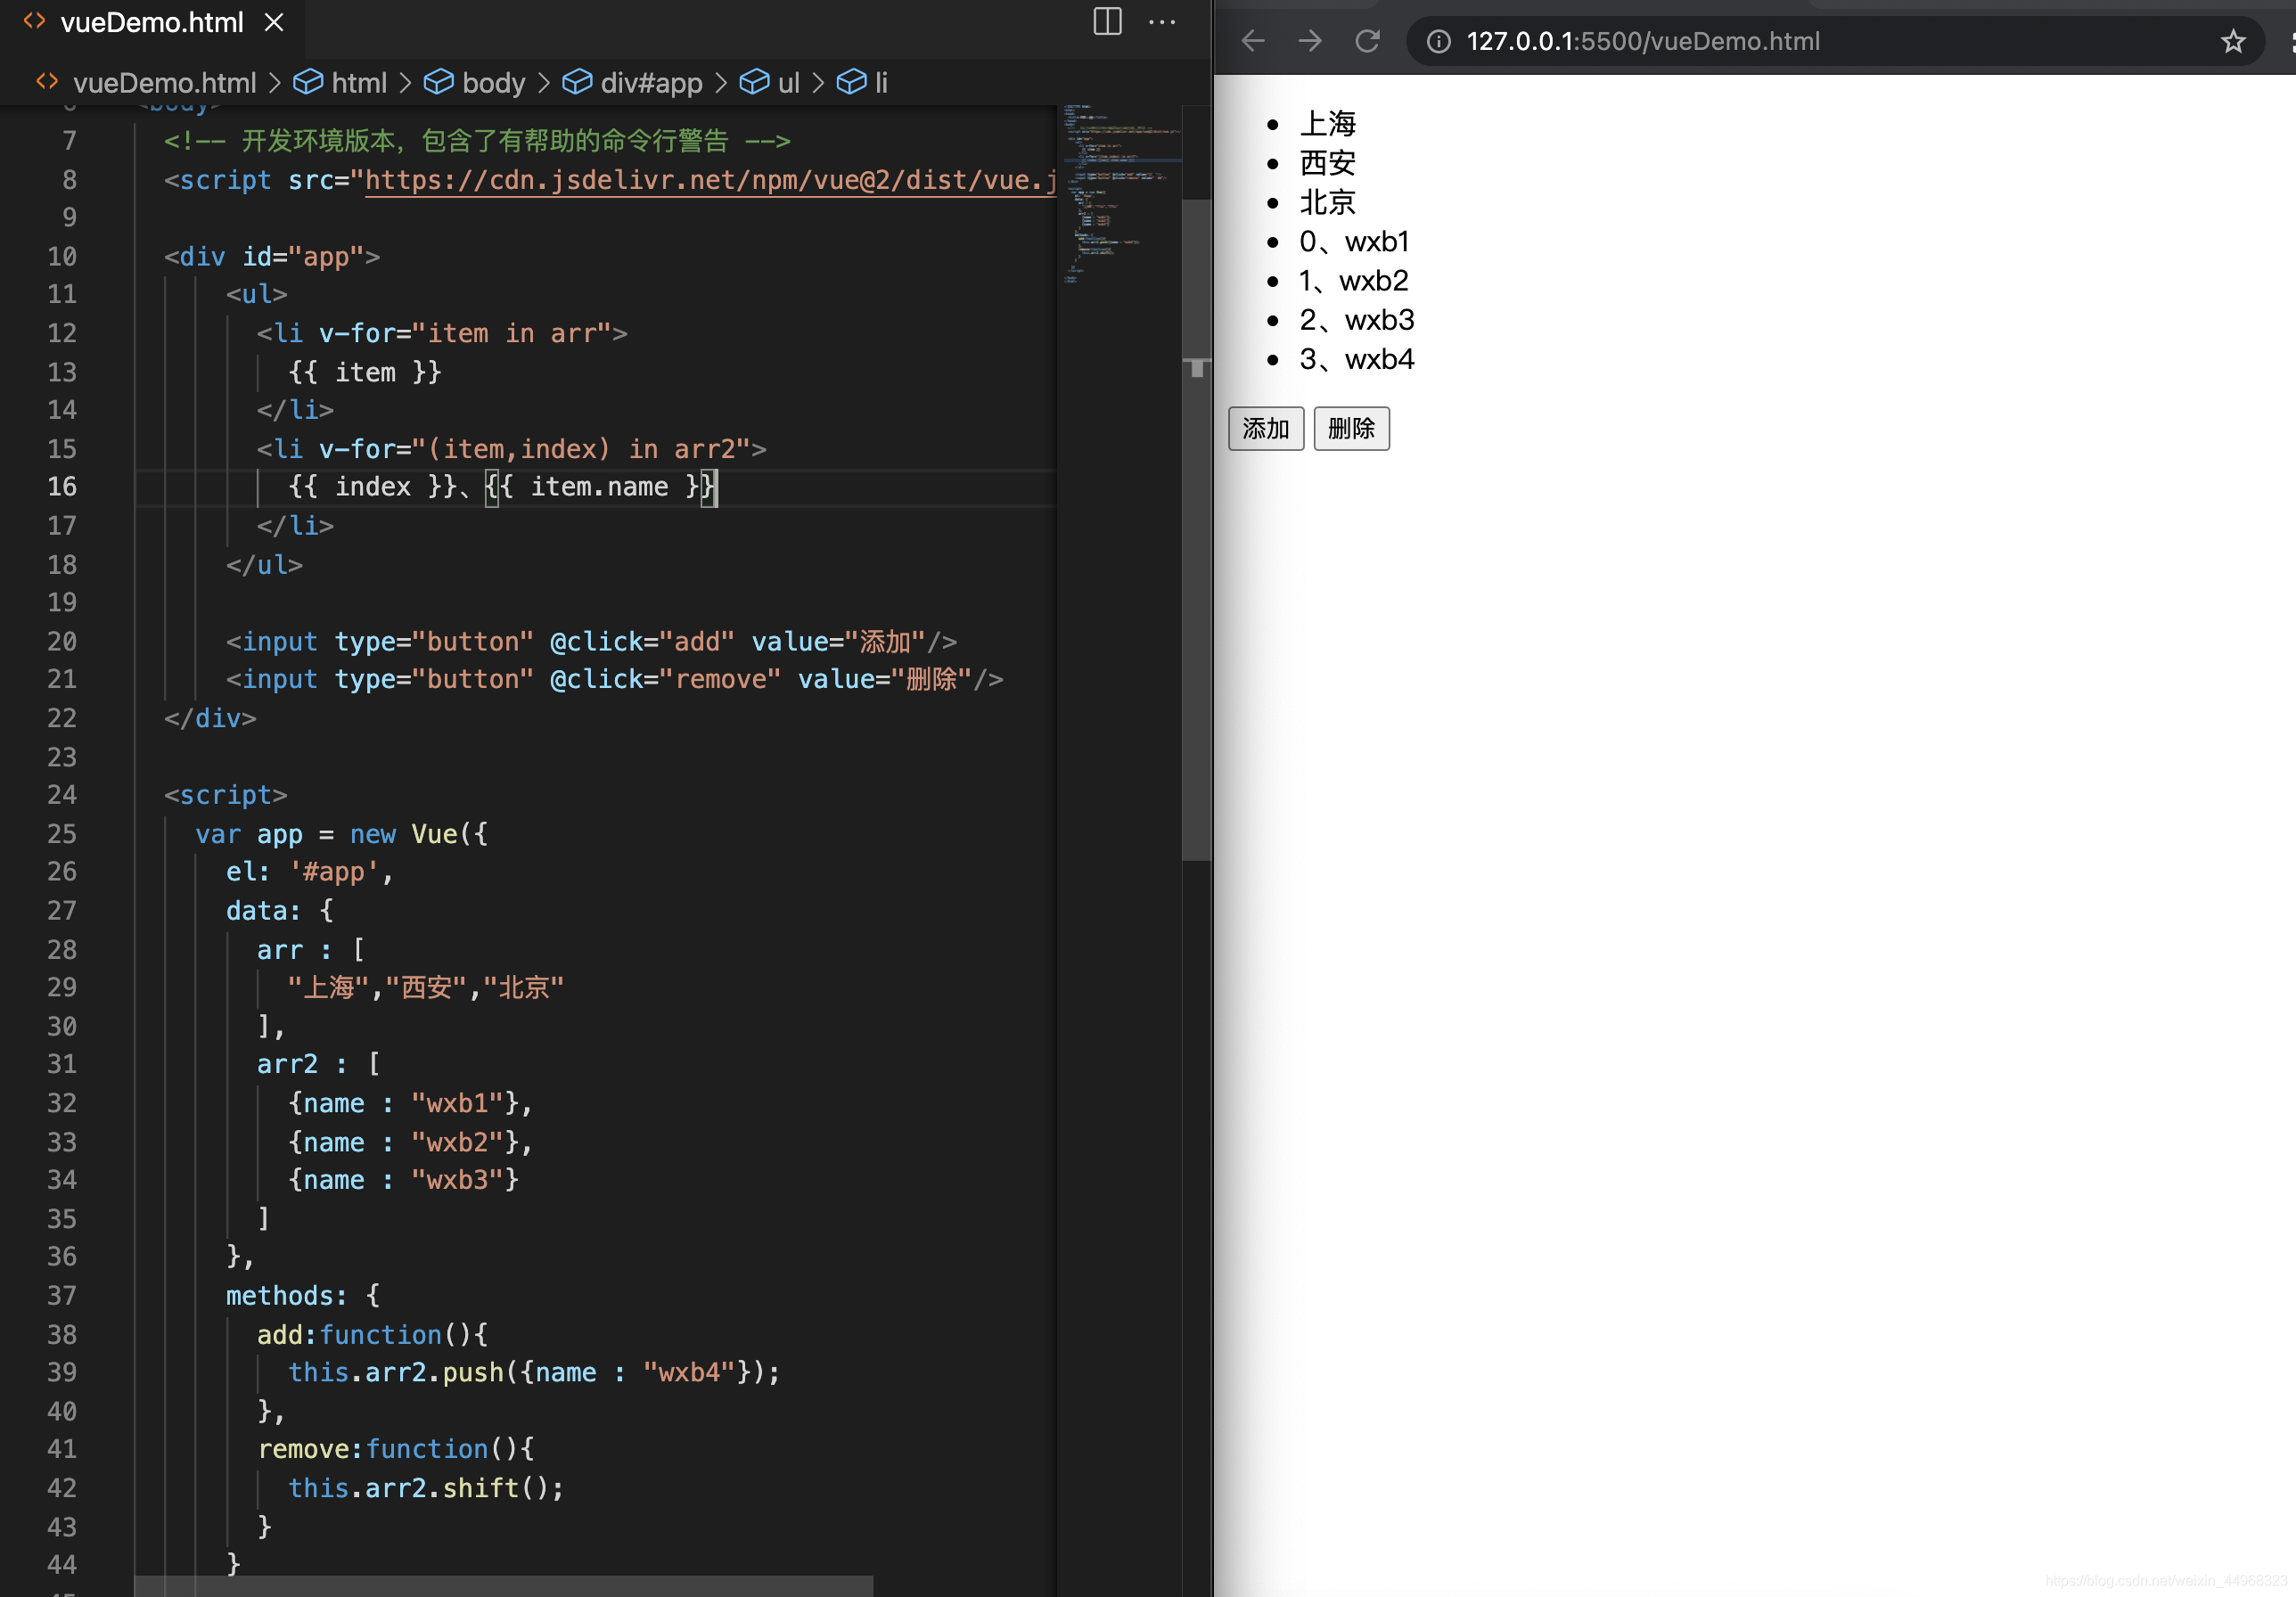Click the split editor right icon

(x=1107, y=21)
